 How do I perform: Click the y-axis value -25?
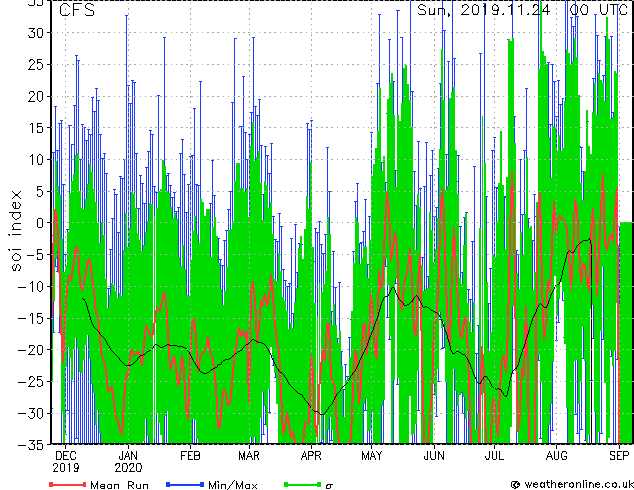coord(31,381)
